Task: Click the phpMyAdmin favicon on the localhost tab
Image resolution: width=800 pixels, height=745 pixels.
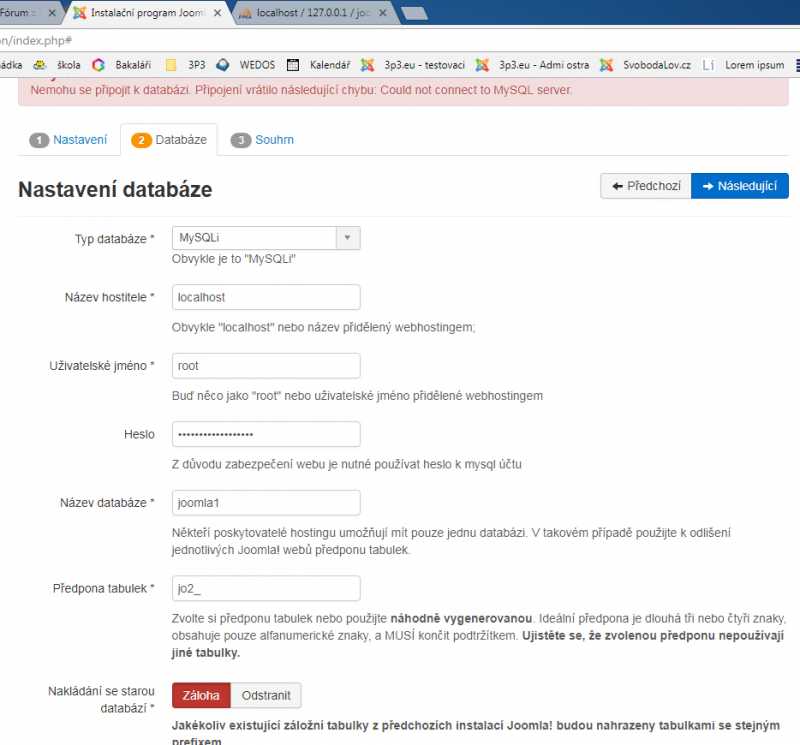Action: click(x=245, y=13)
